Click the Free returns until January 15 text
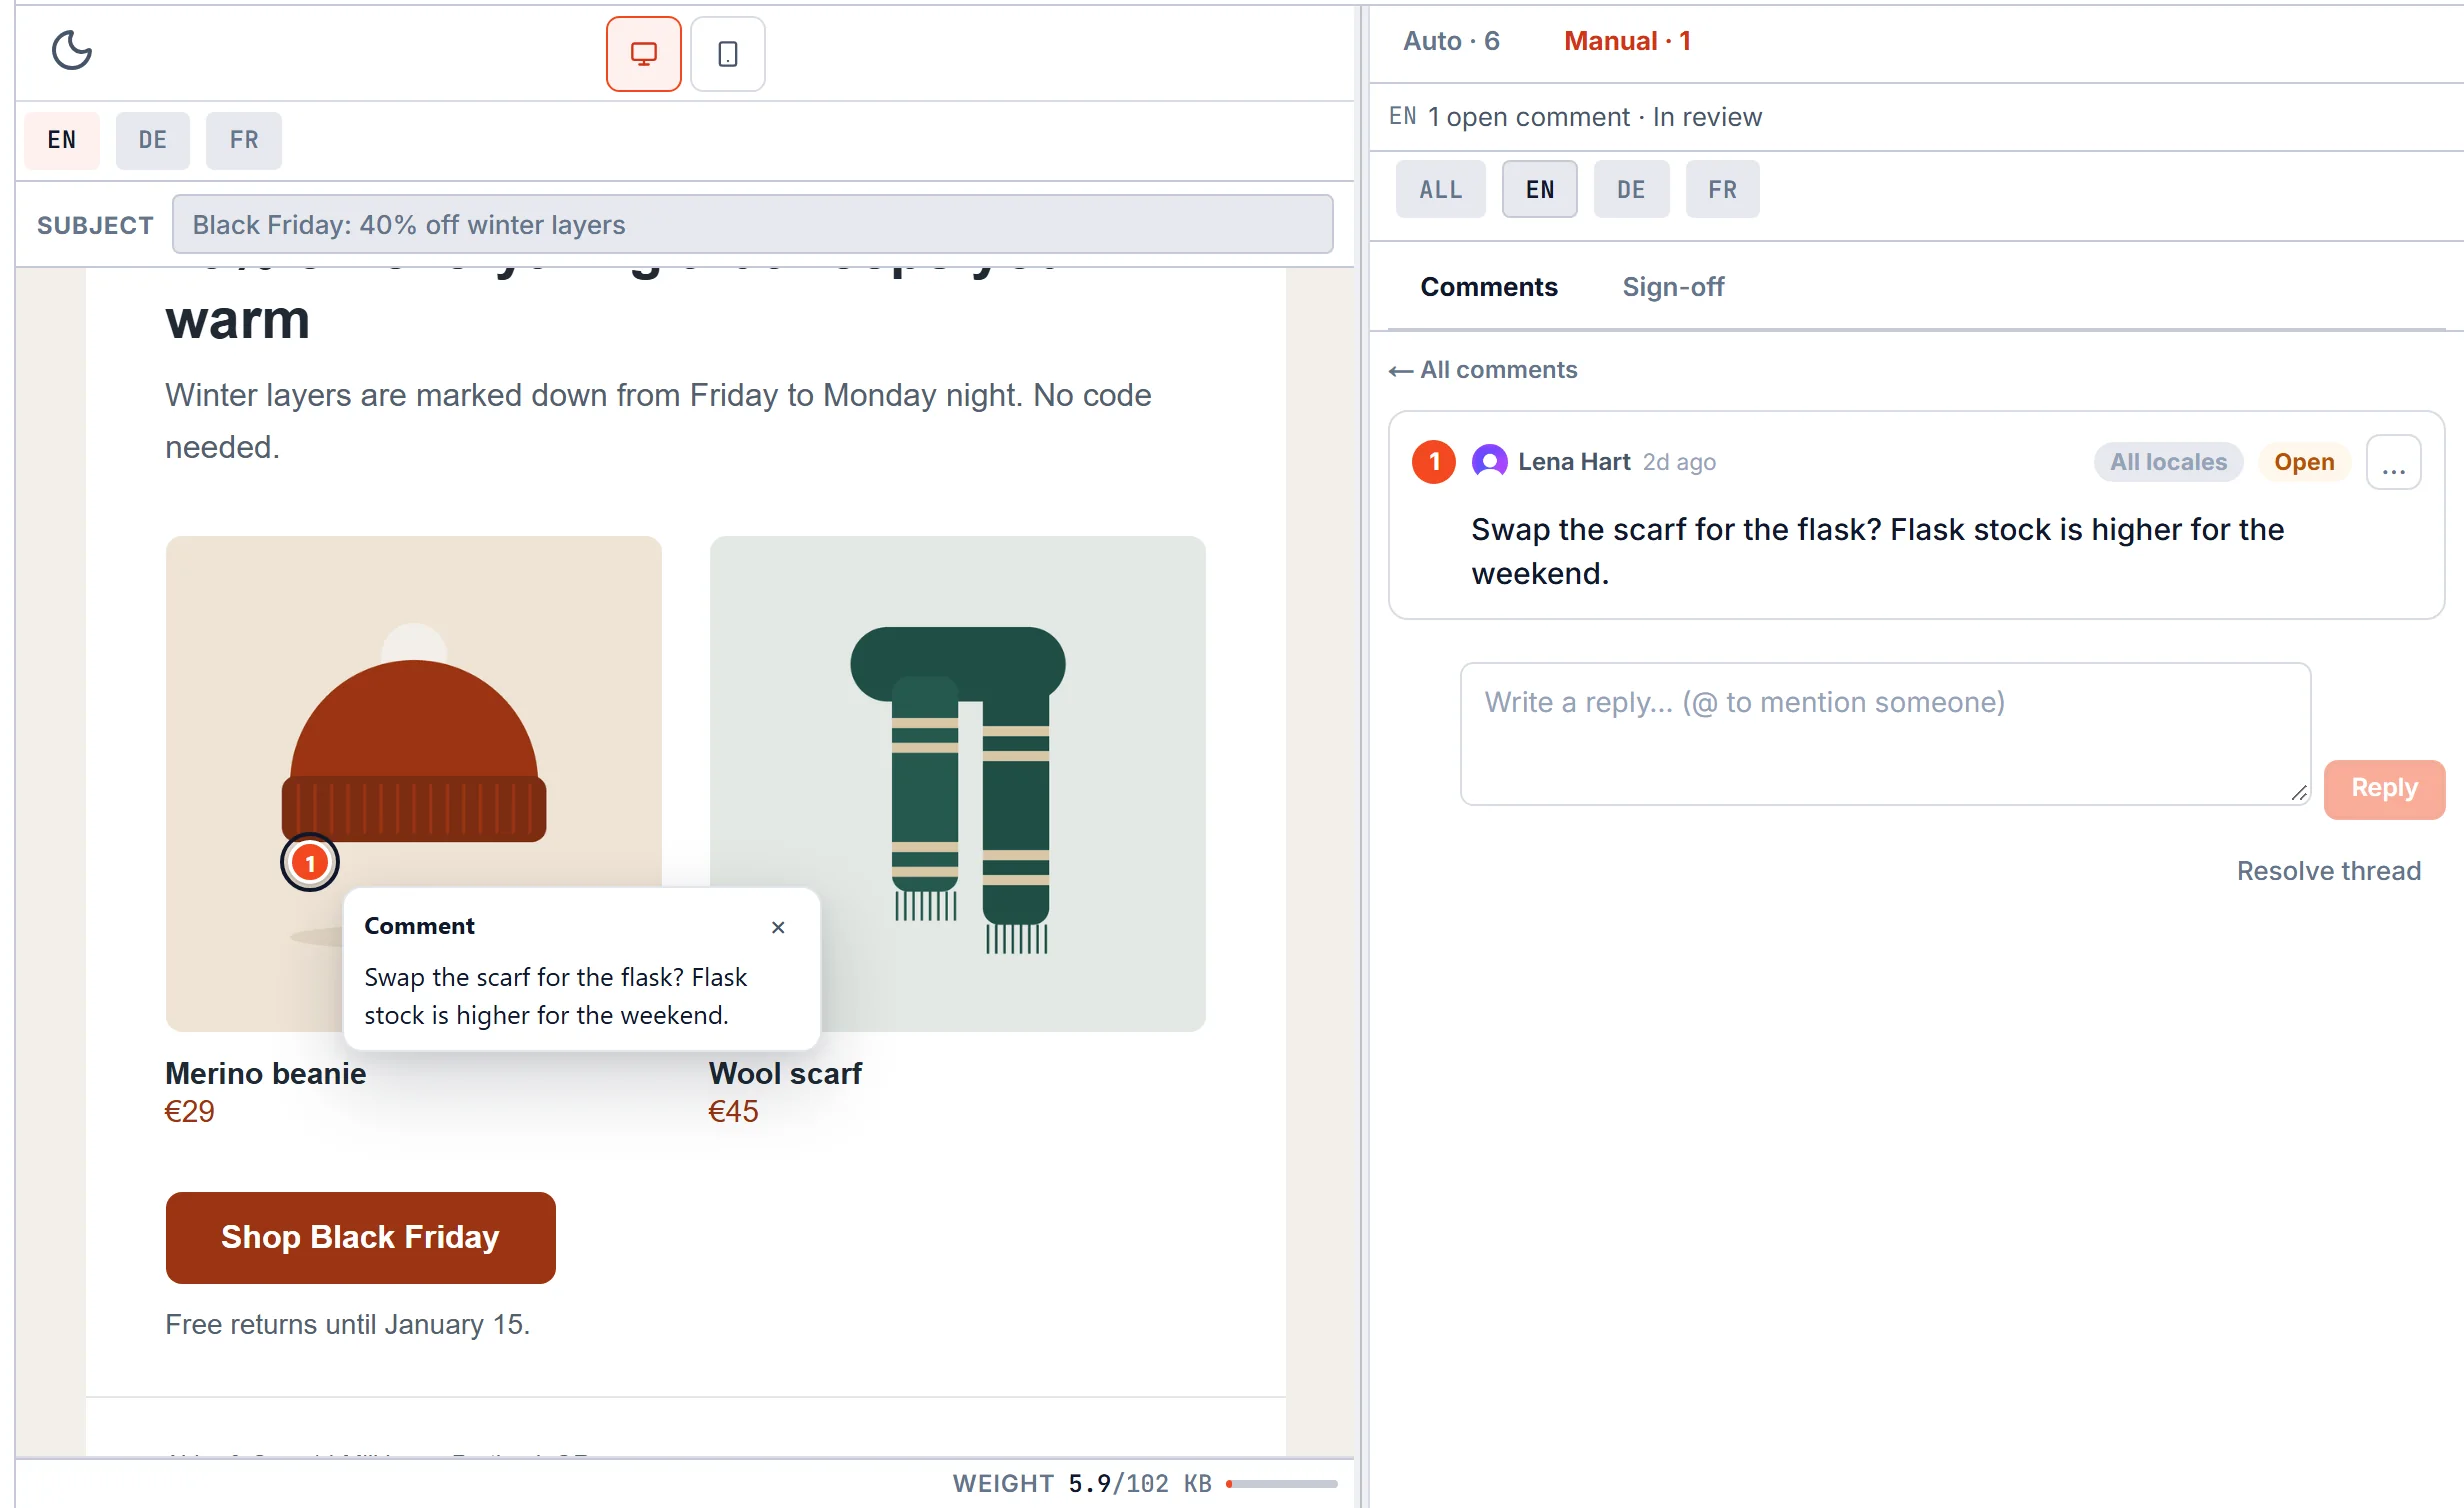Screen dimensions: 2464x1508 coord(347,1324)
